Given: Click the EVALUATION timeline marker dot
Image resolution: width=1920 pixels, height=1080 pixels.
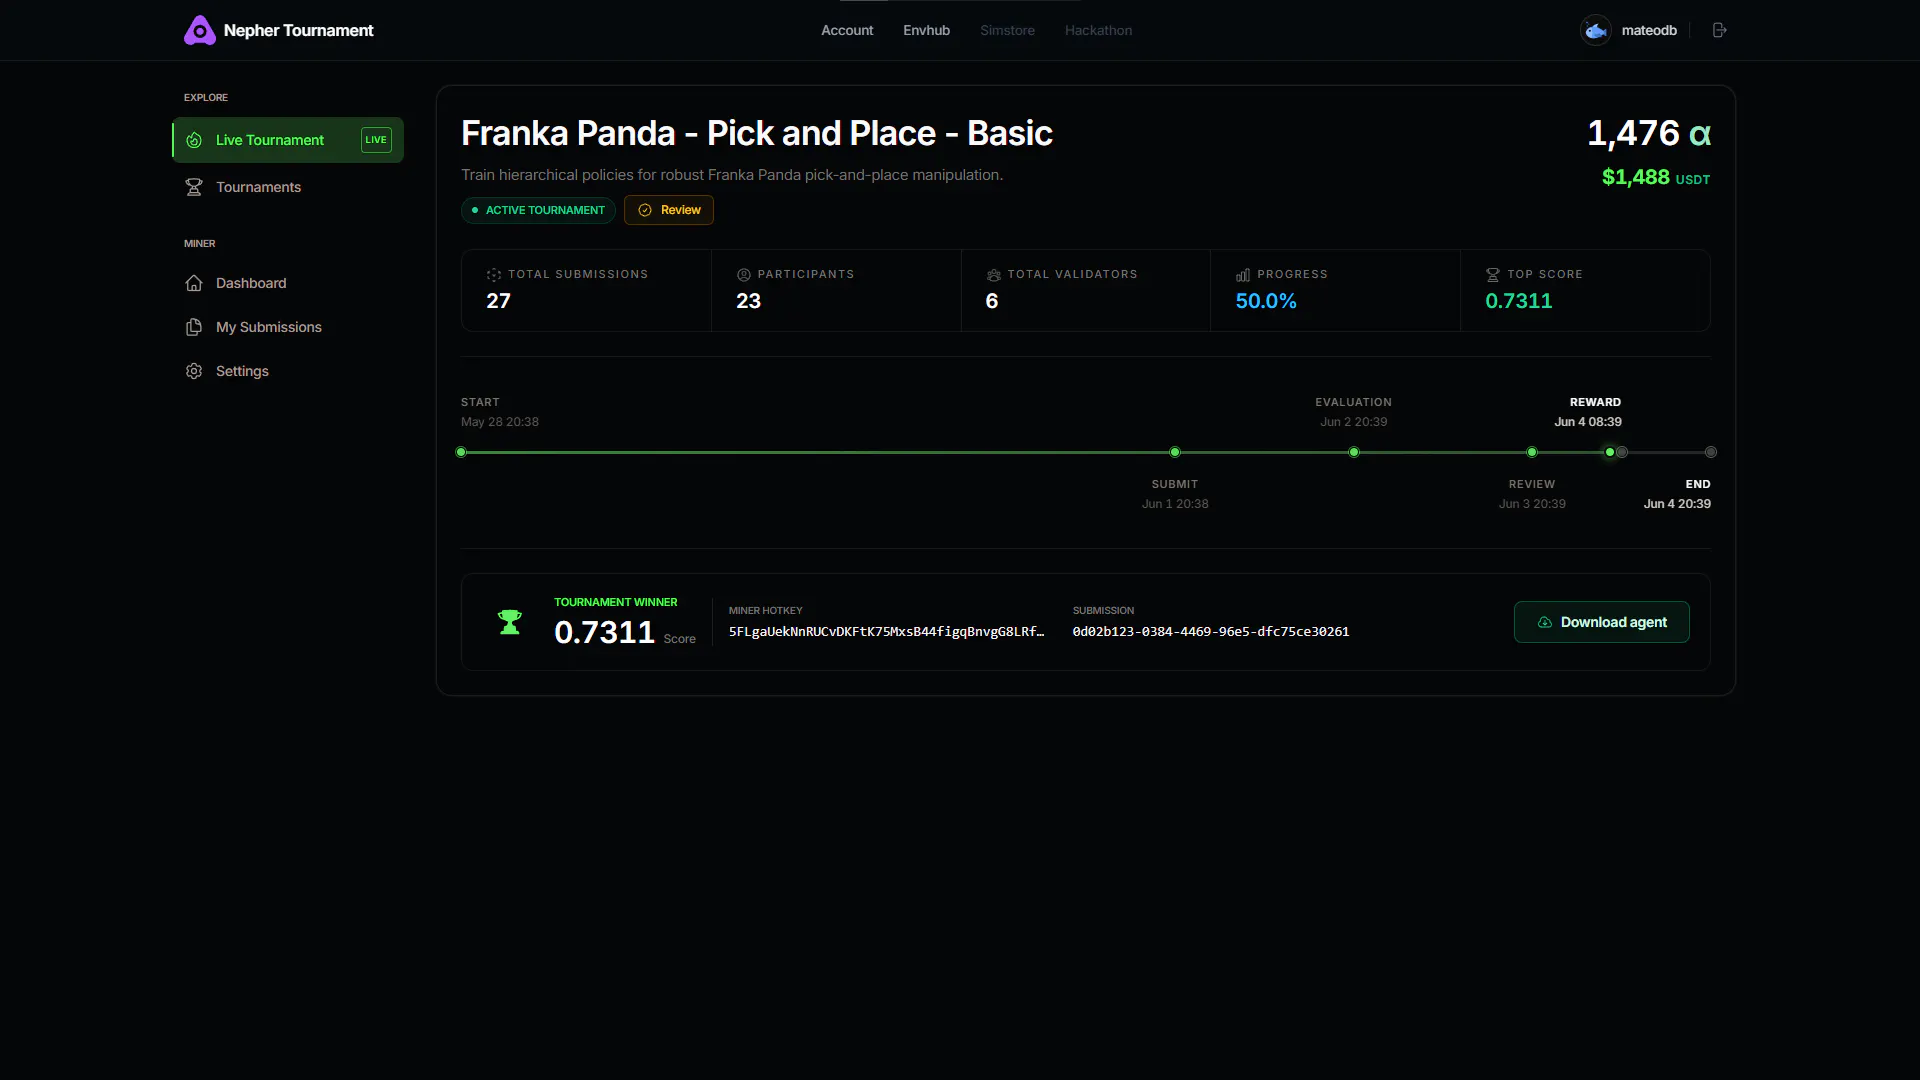Looking at the screenshot, I should pyautogui.click(x=1354, y=452).
